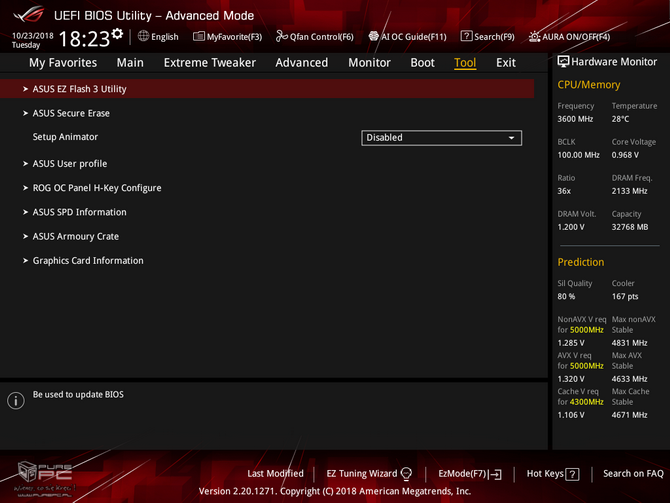The height and width of the screenshot is (503, 670).
Task: Click the Prediction heading
Action: (581, 262)
